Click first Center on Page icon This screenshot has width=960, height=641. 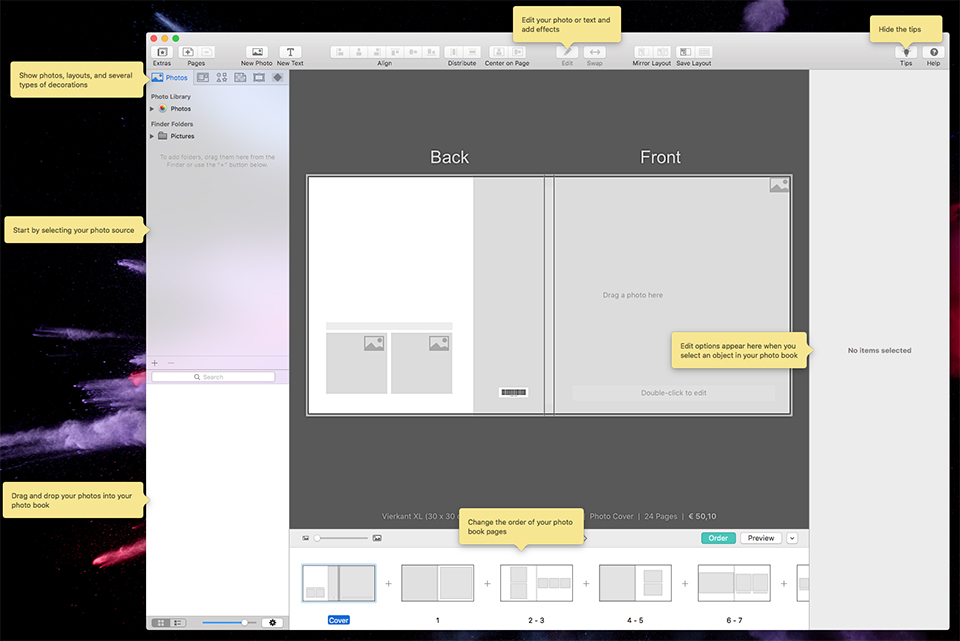coord(499,52)
